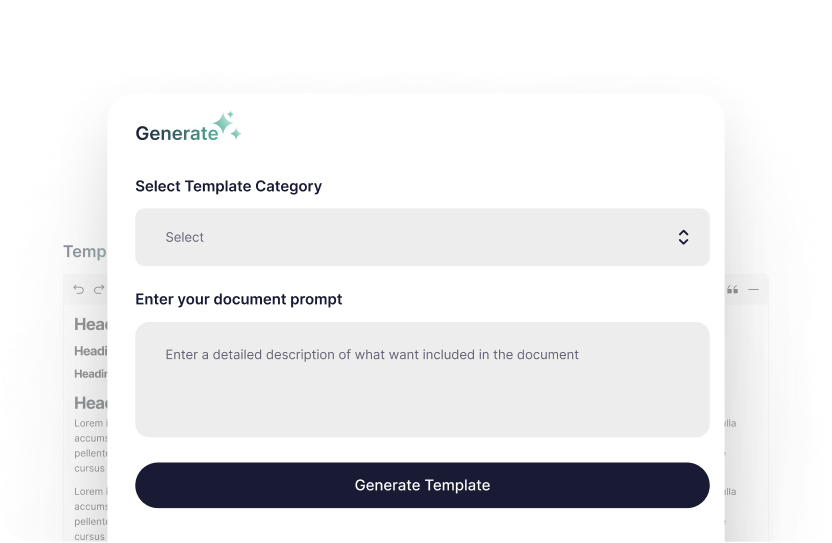
Task: Click the second Lorem paragraph on left edge
Action: click(90, 514)
